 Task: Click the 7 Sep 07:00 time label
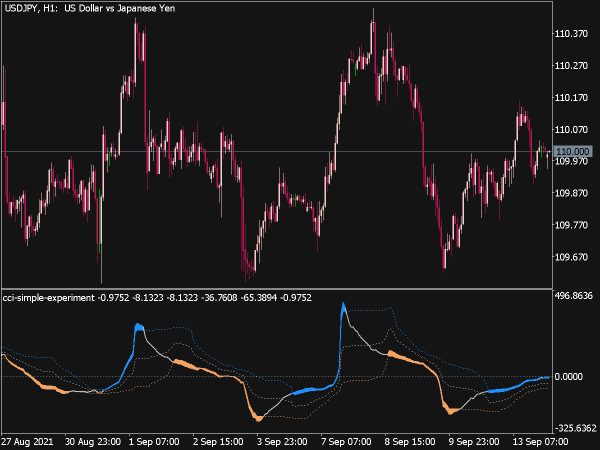pyautogui.click(x=346, y=442)
